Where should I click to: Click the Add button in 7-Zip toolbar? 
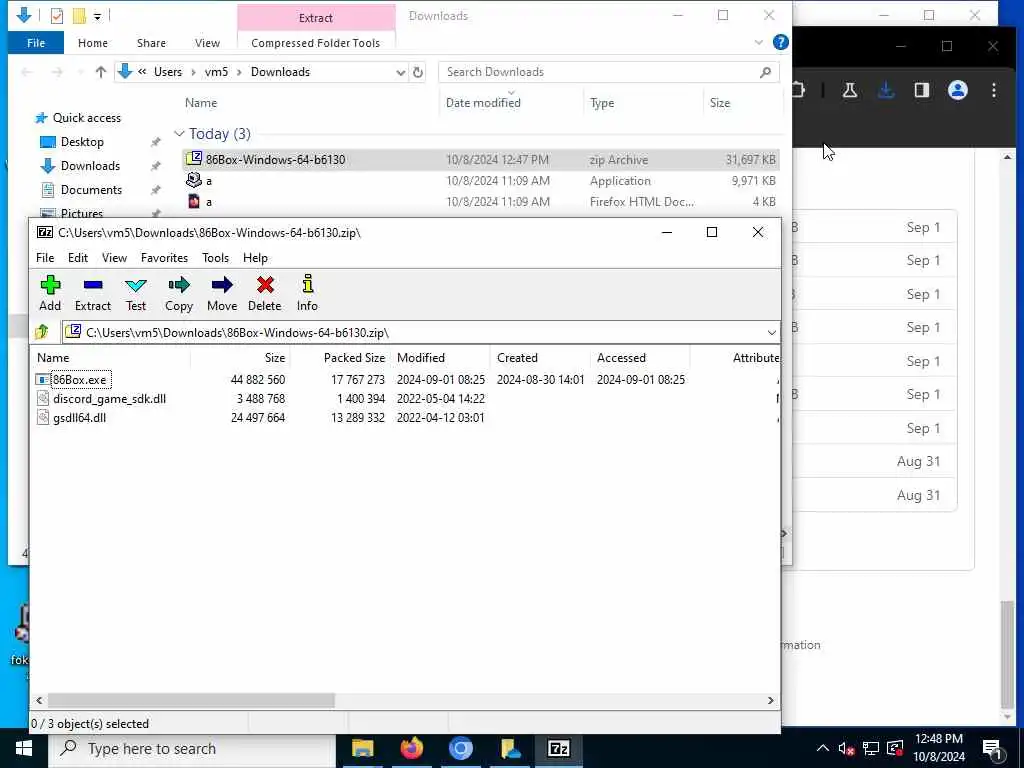50,293
